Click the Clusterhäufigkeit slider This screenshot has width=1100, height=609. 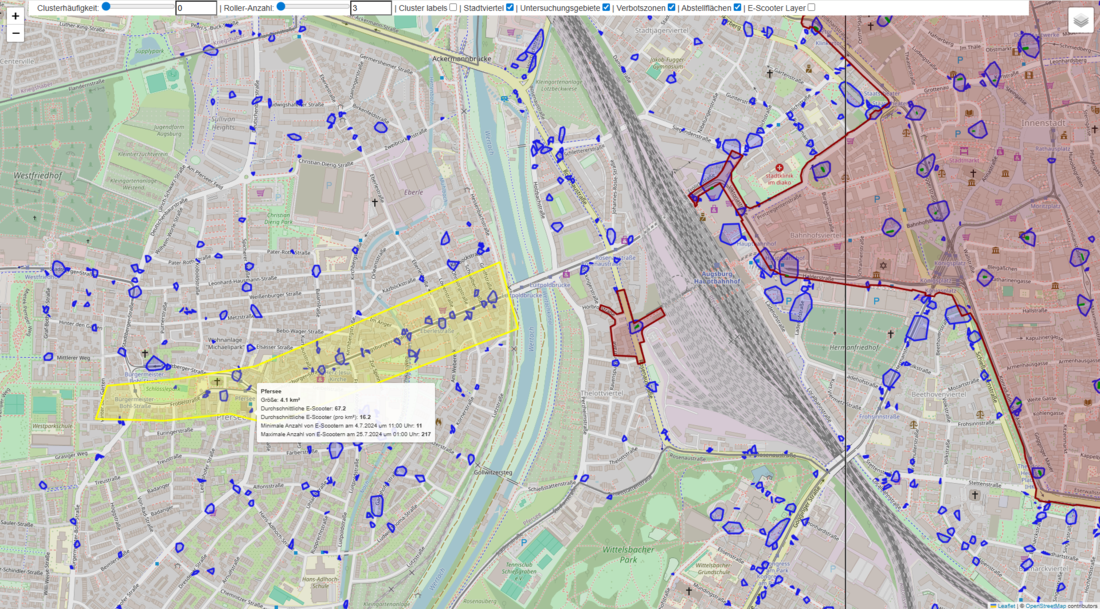click(138, 7)
